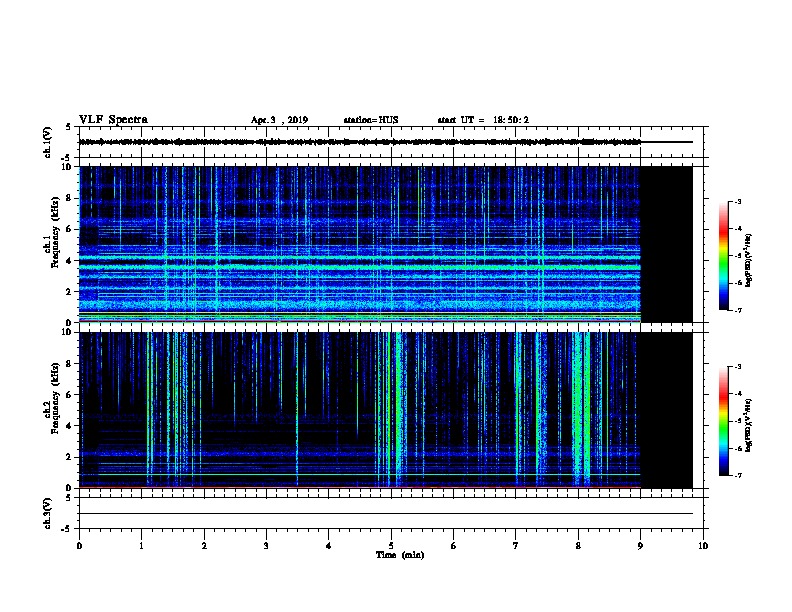792x612 pixels.
Task: Click the "VLF Spectra" plot title
Action: [113, 120]
